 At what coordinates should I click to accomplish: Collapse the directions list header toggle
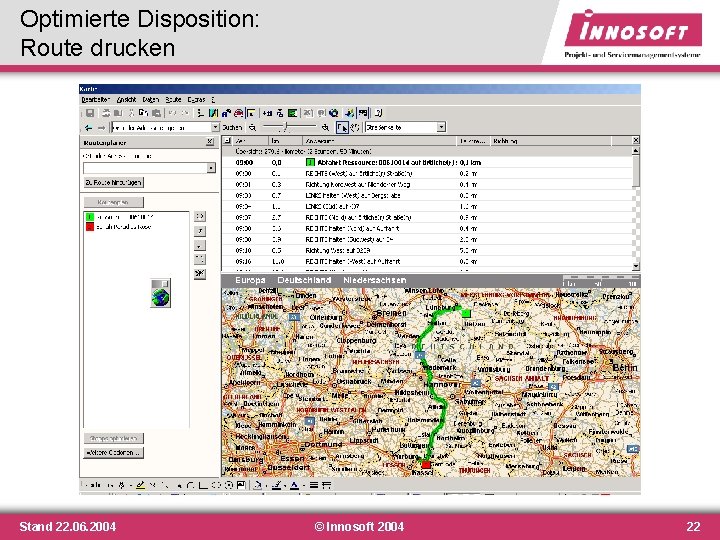227,141
